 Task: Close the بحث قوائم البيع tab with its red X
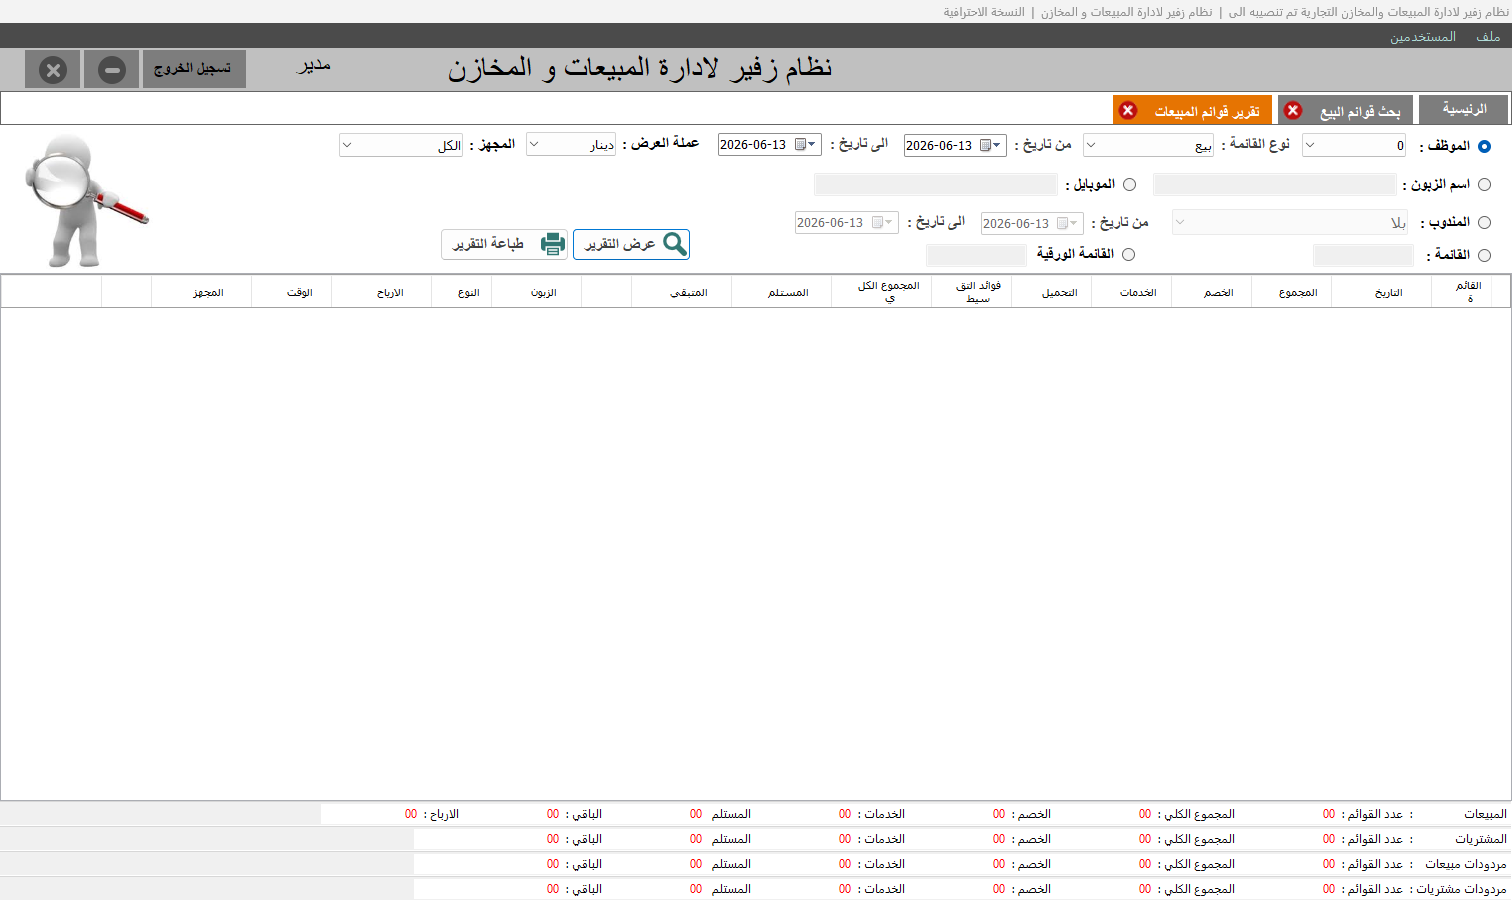1293,110
